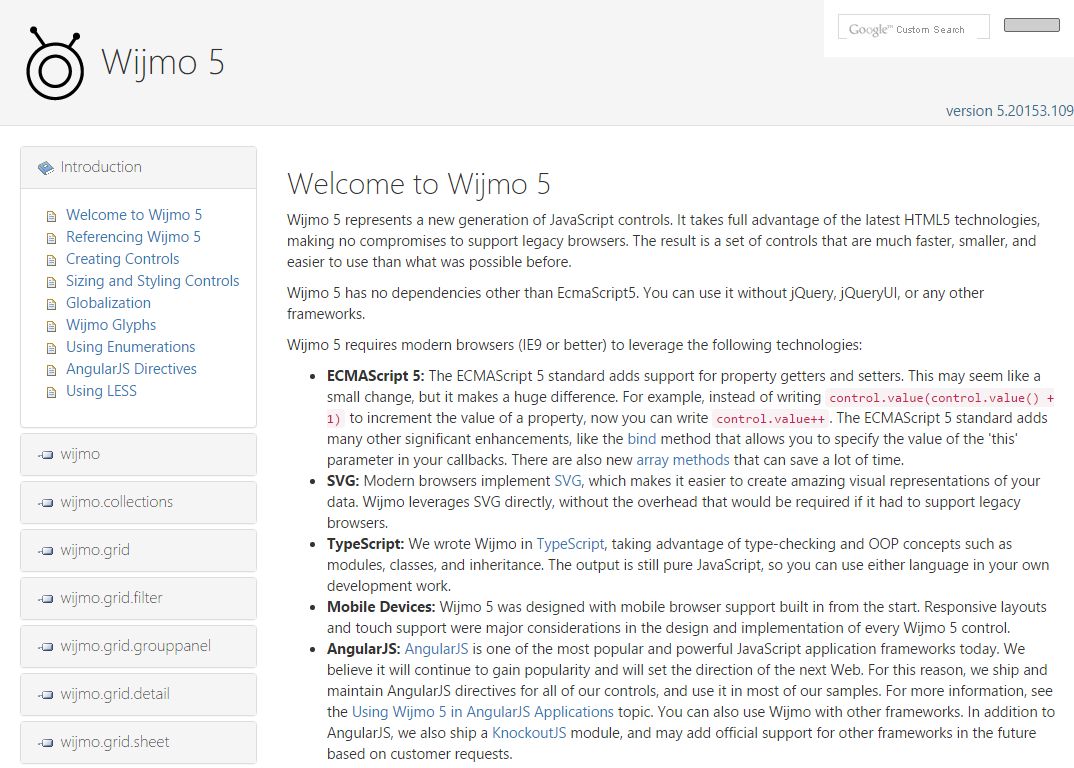Image resolution: width=1074 pixels, height=768 pixels.
Task: Expand the wijmo module panel
Action: point(138,454)
